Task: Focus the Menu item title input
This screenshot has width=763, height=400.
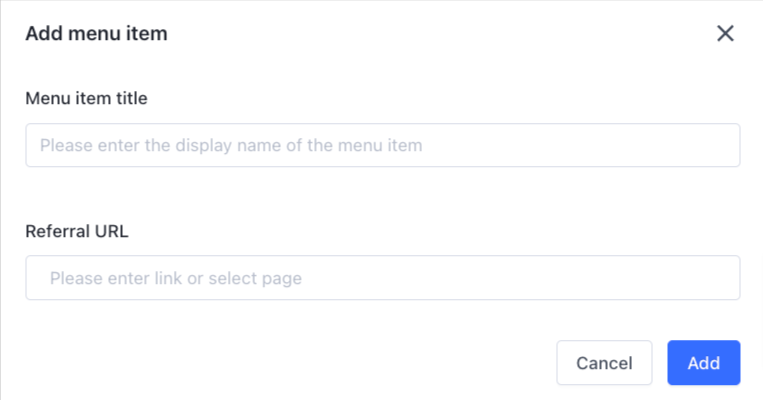Action: click(382, 145)
